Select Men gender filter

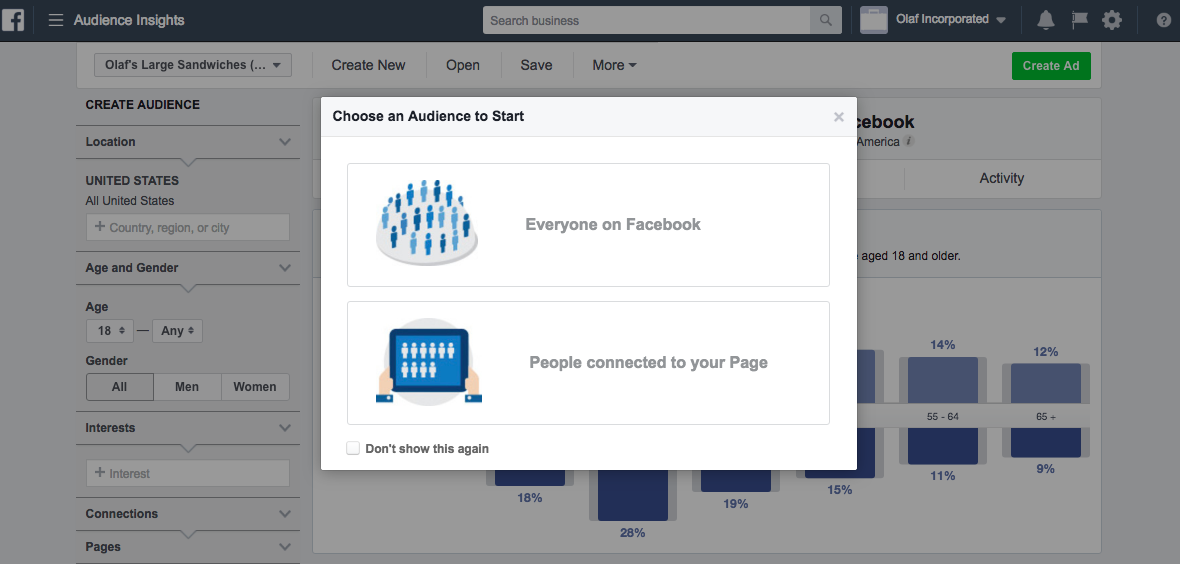point(187,387)
